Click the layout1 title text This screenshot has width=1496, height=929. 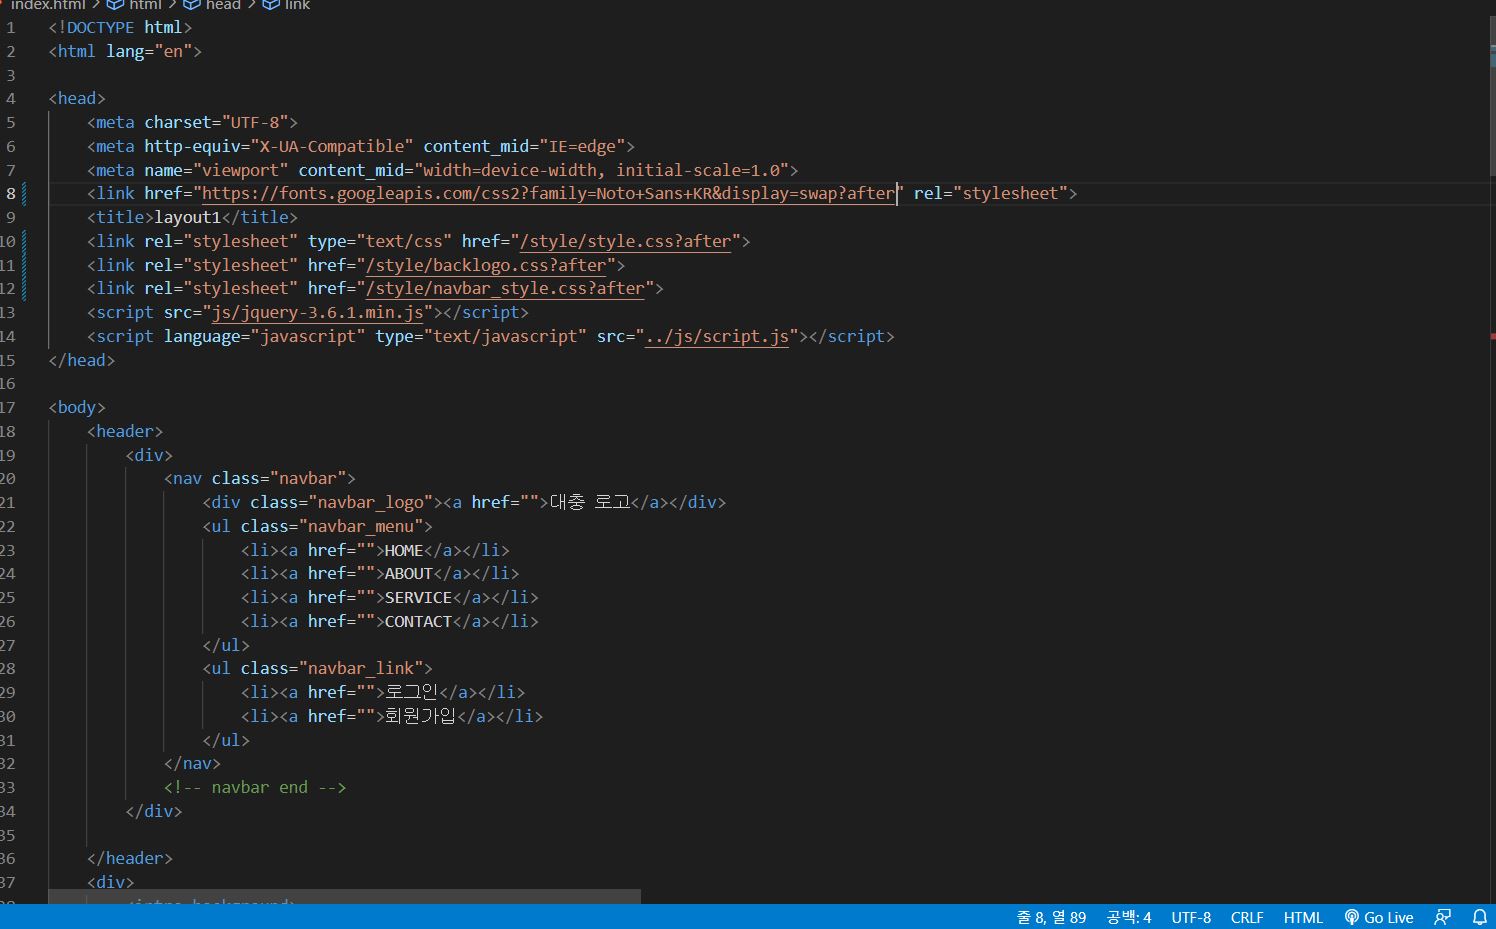(187, 217)
